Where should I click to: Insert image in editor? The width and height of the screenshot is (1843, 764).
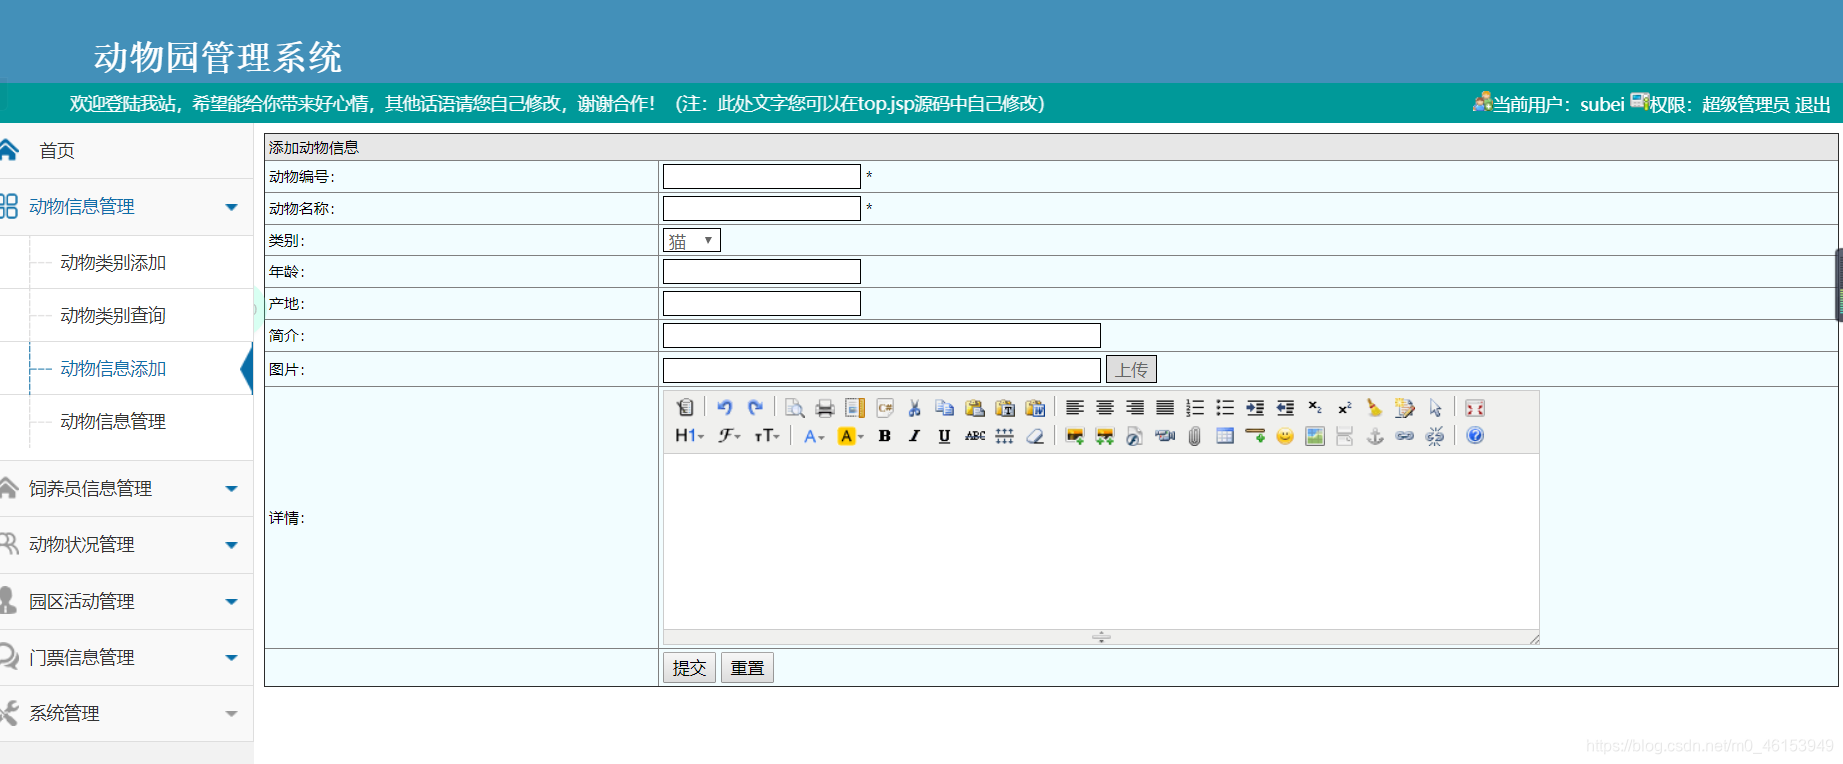coord(1075,436)
